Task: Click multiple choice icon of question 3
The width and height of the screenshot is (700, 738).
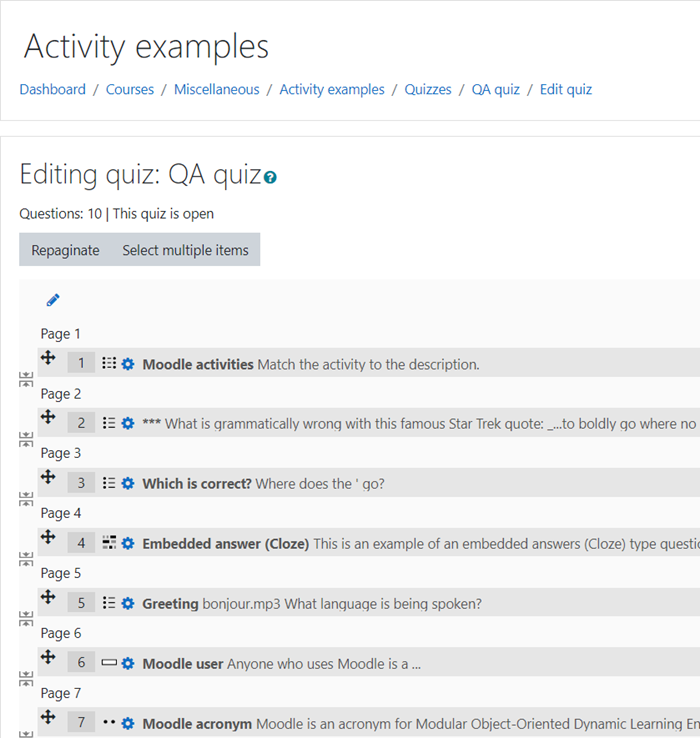Action: pos(109,483)
